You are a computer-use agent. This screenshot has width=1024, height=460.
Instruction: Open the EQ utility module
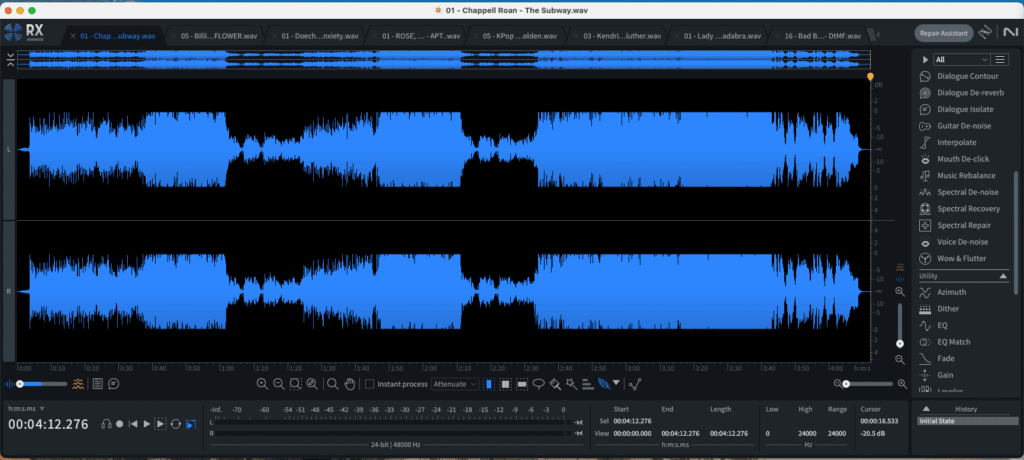[x=933, y=325]
